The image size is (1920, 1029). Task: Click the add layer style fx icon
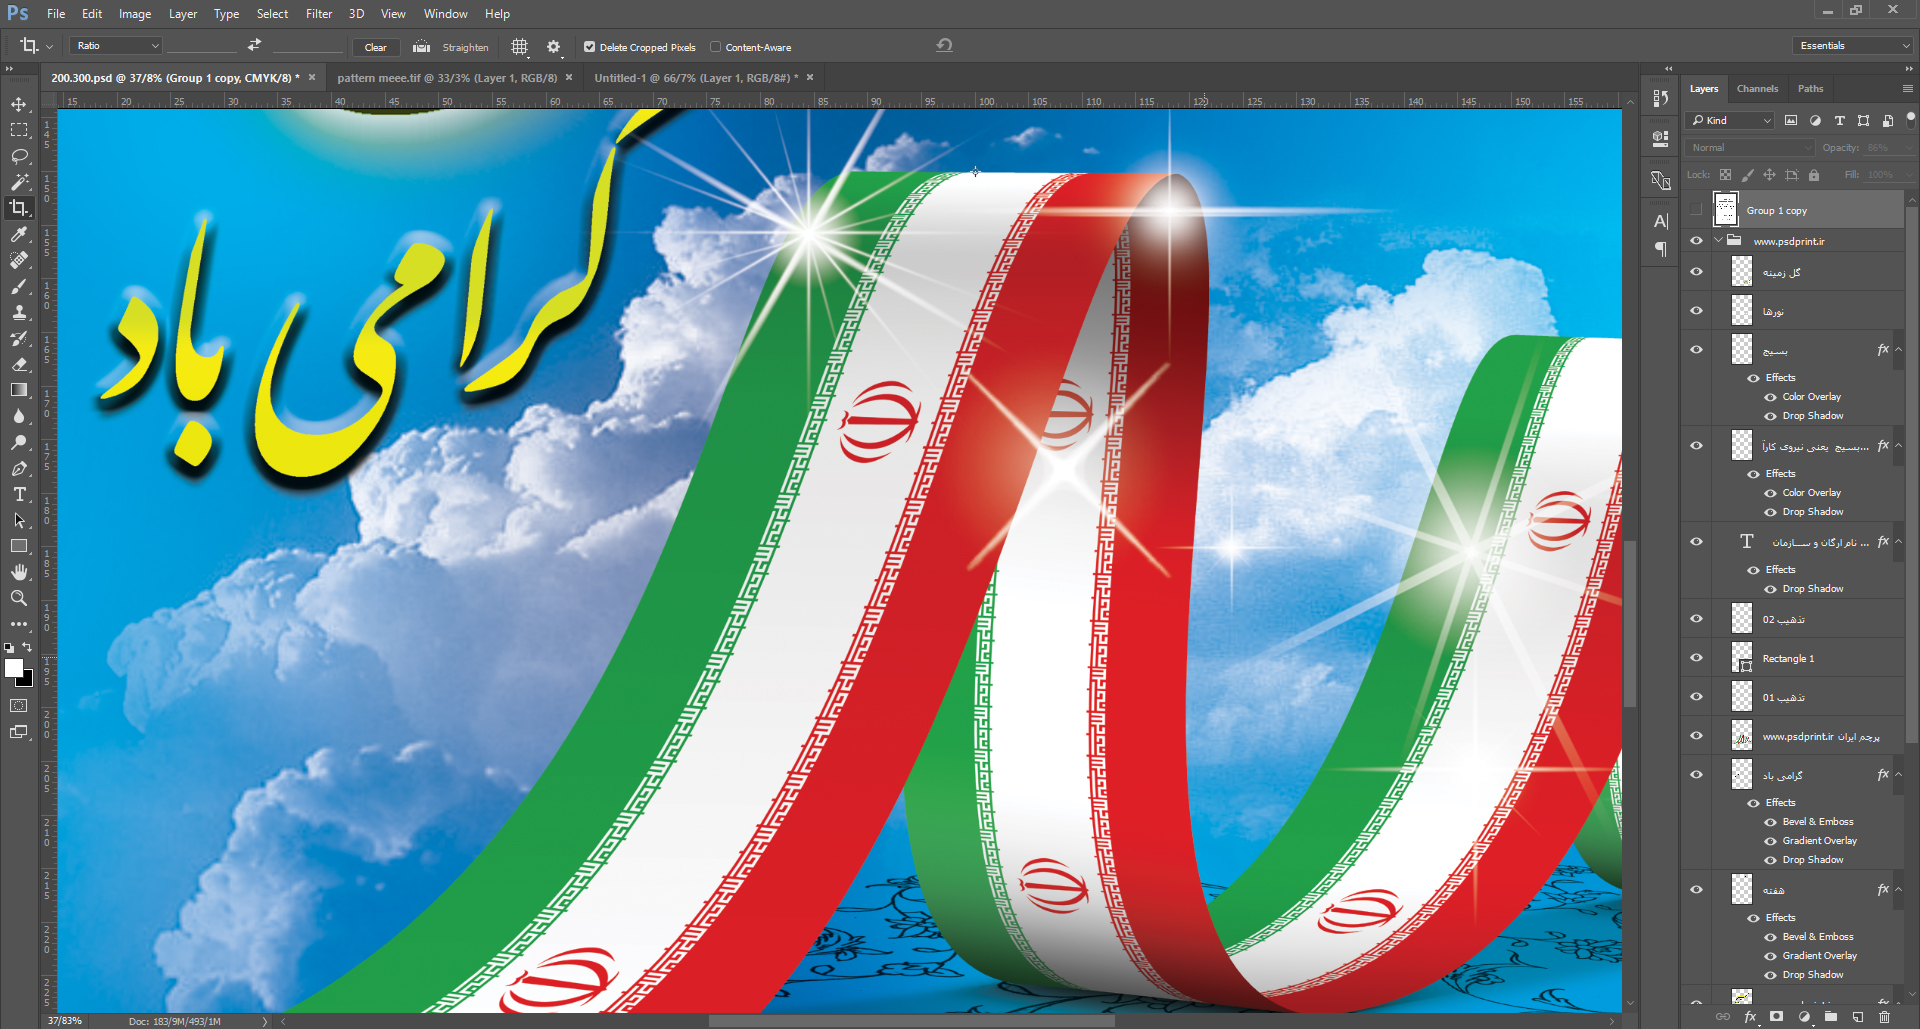pos(1750,1017)
